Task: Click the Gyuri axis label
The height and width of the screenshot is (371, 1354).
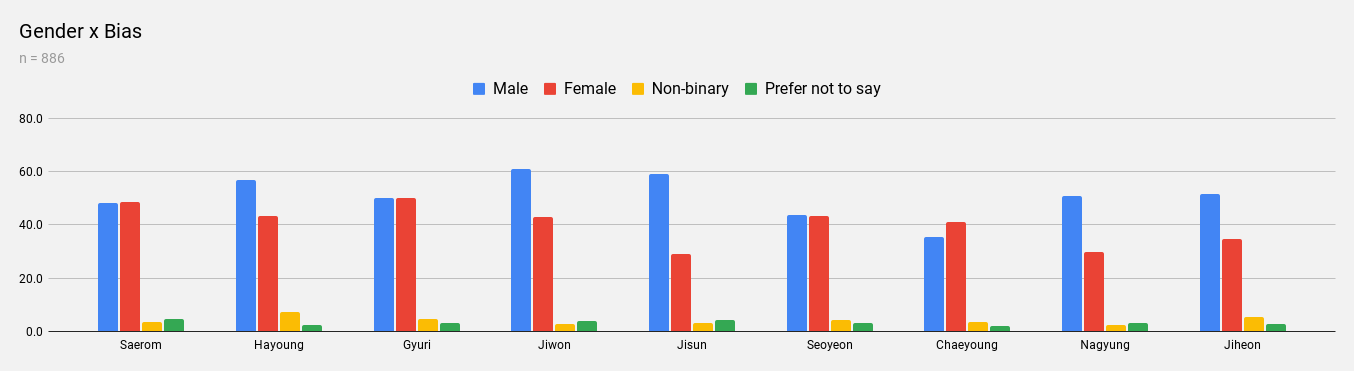Action: [416, 345]
